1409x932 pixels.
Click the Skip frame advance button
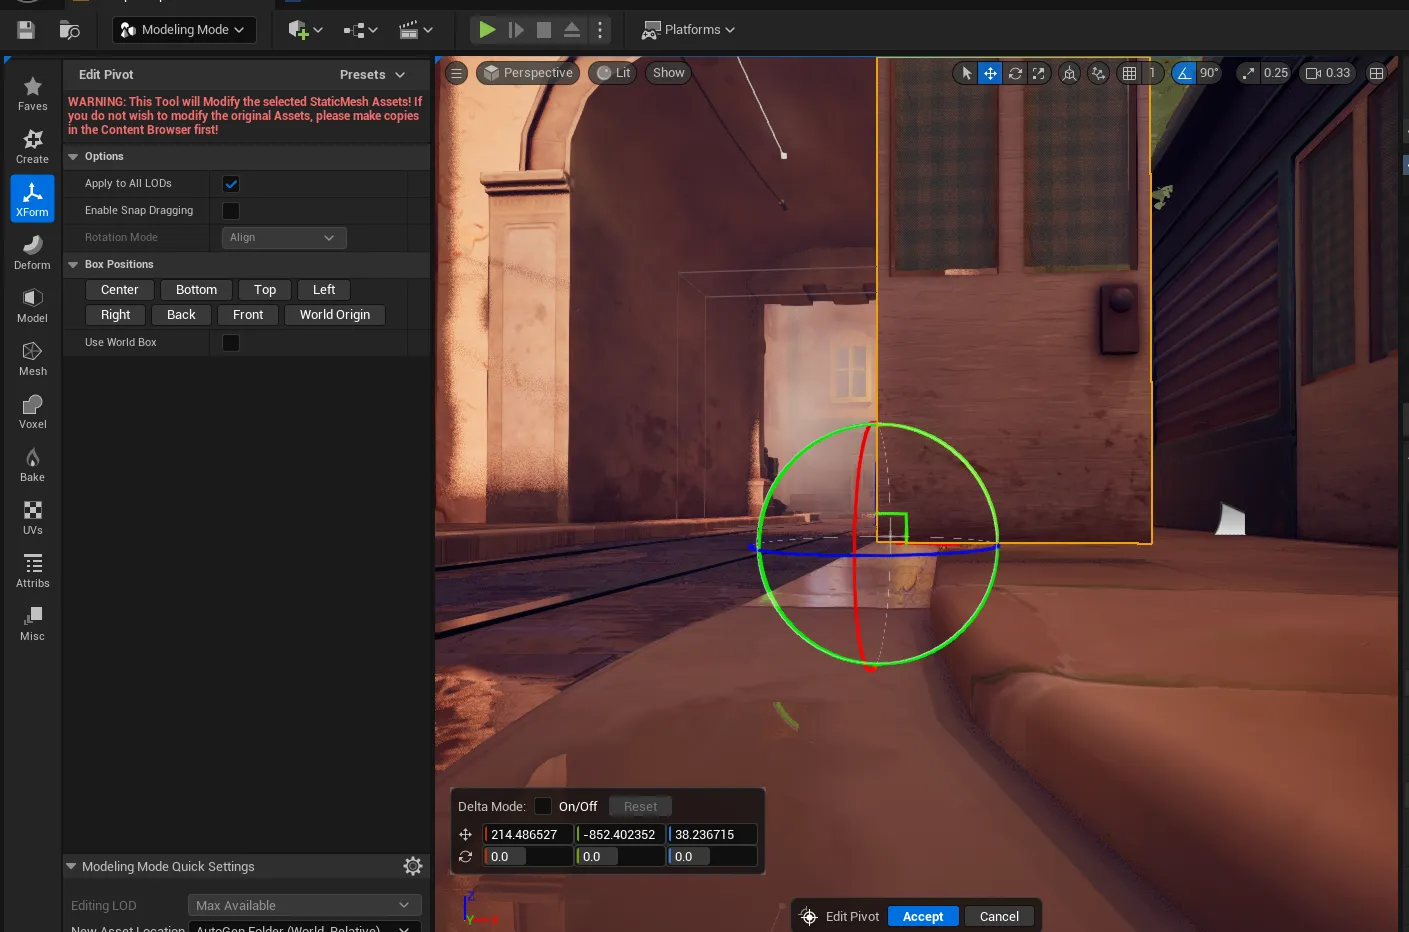click(516, 30)
